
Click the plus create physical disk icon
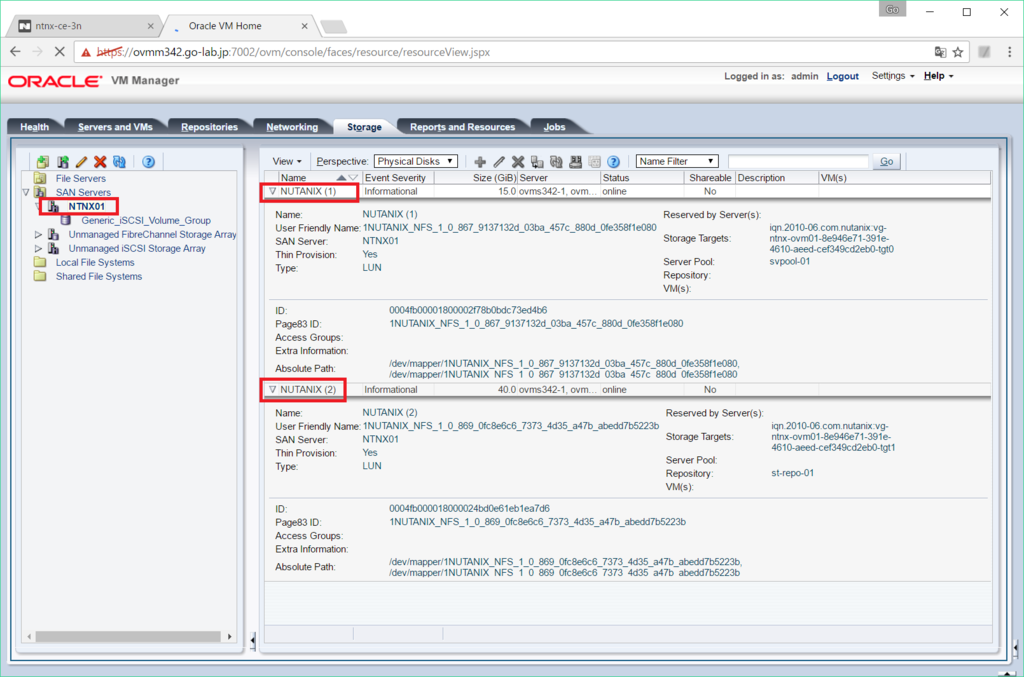point(480,162)
